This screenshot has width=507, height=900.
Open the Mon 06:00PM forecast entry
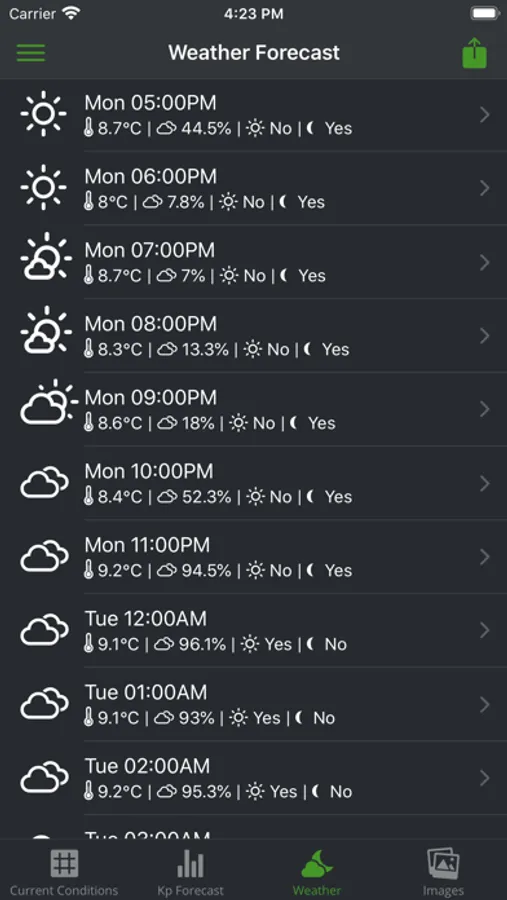coord(253,188)
